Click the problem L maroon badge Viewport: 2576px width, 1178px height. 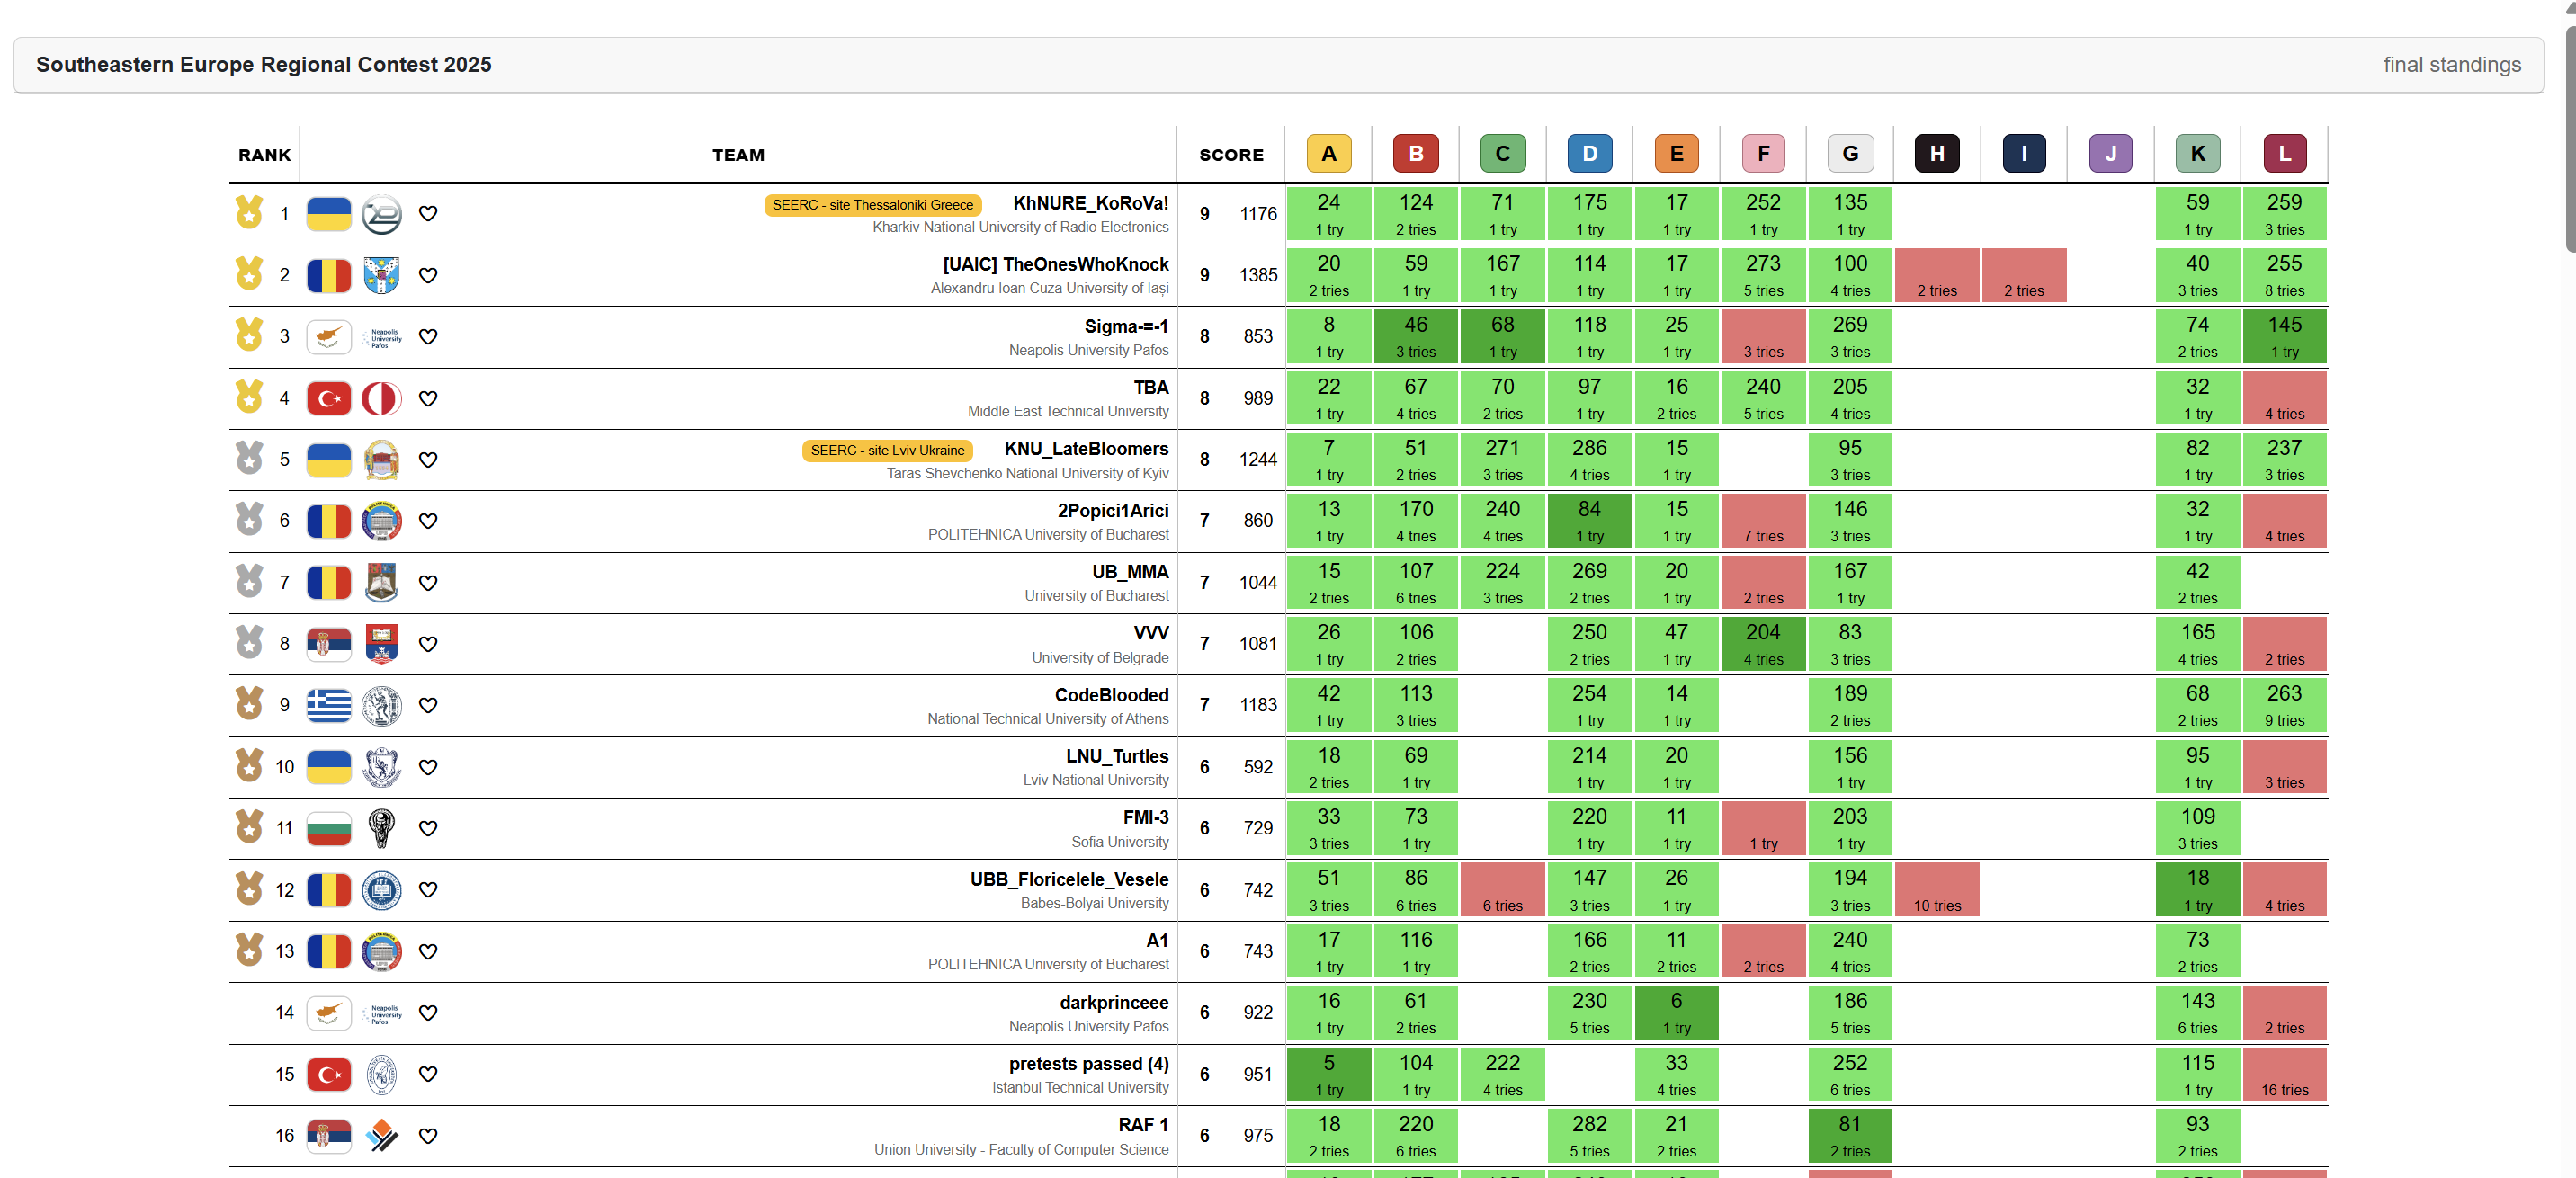2284,154
